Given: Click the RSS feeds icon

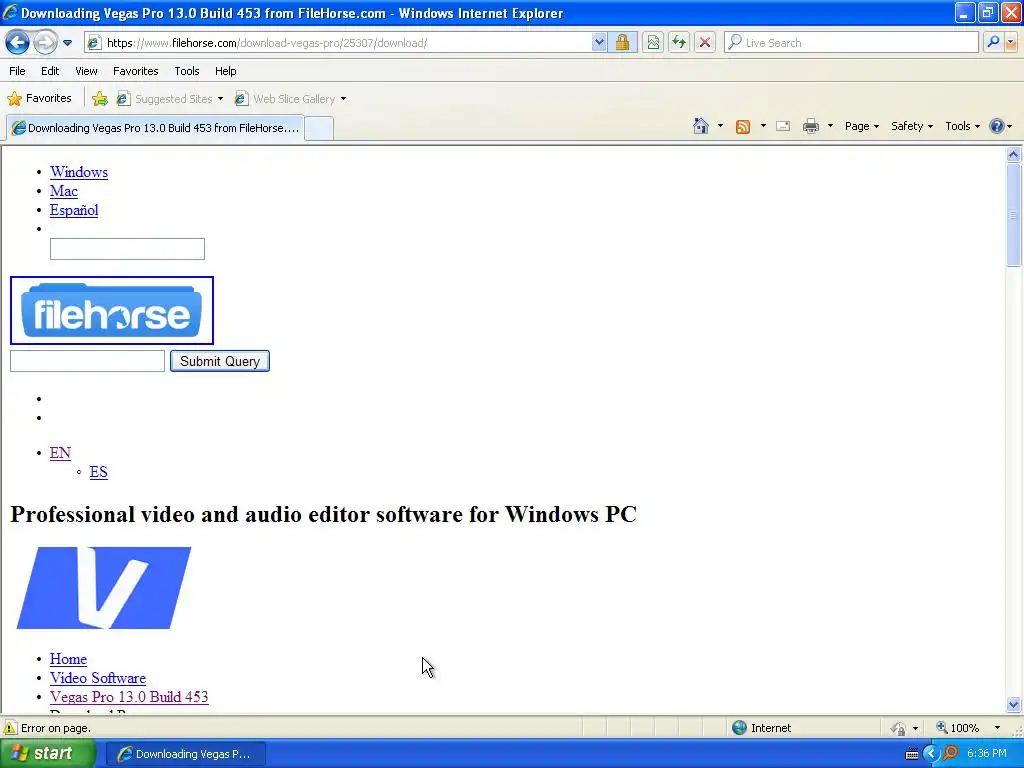Looking at the screenshot, I should click(743, 127).
